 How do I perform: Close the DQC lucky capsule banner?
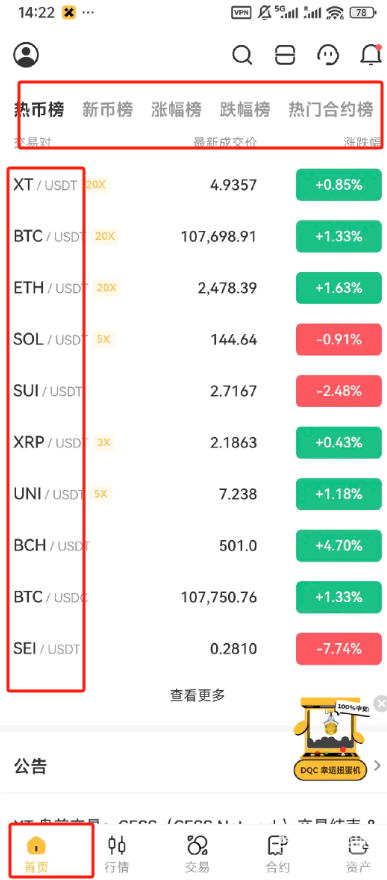(x=381, y=703)
